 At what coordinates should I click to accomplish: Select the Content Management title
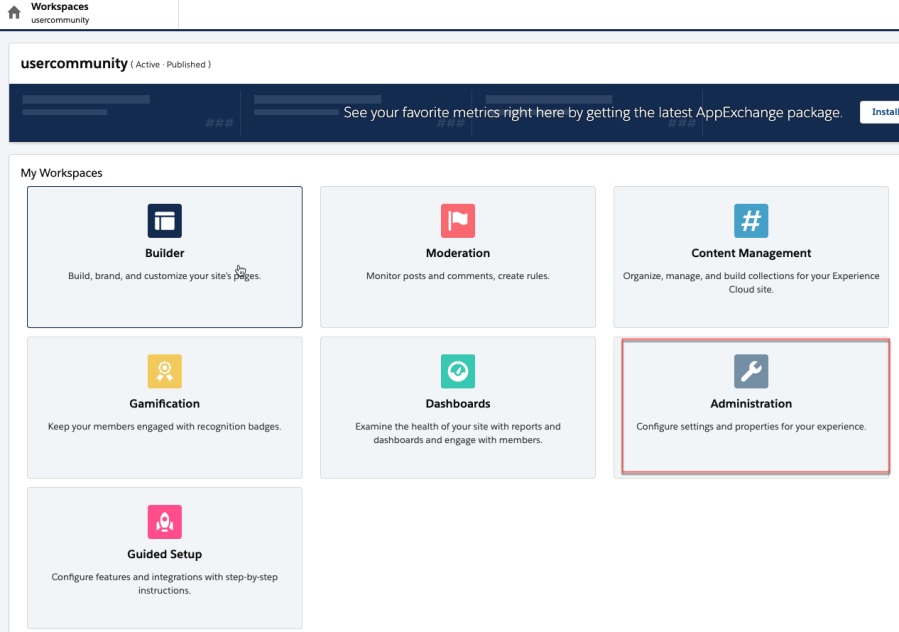751,253
